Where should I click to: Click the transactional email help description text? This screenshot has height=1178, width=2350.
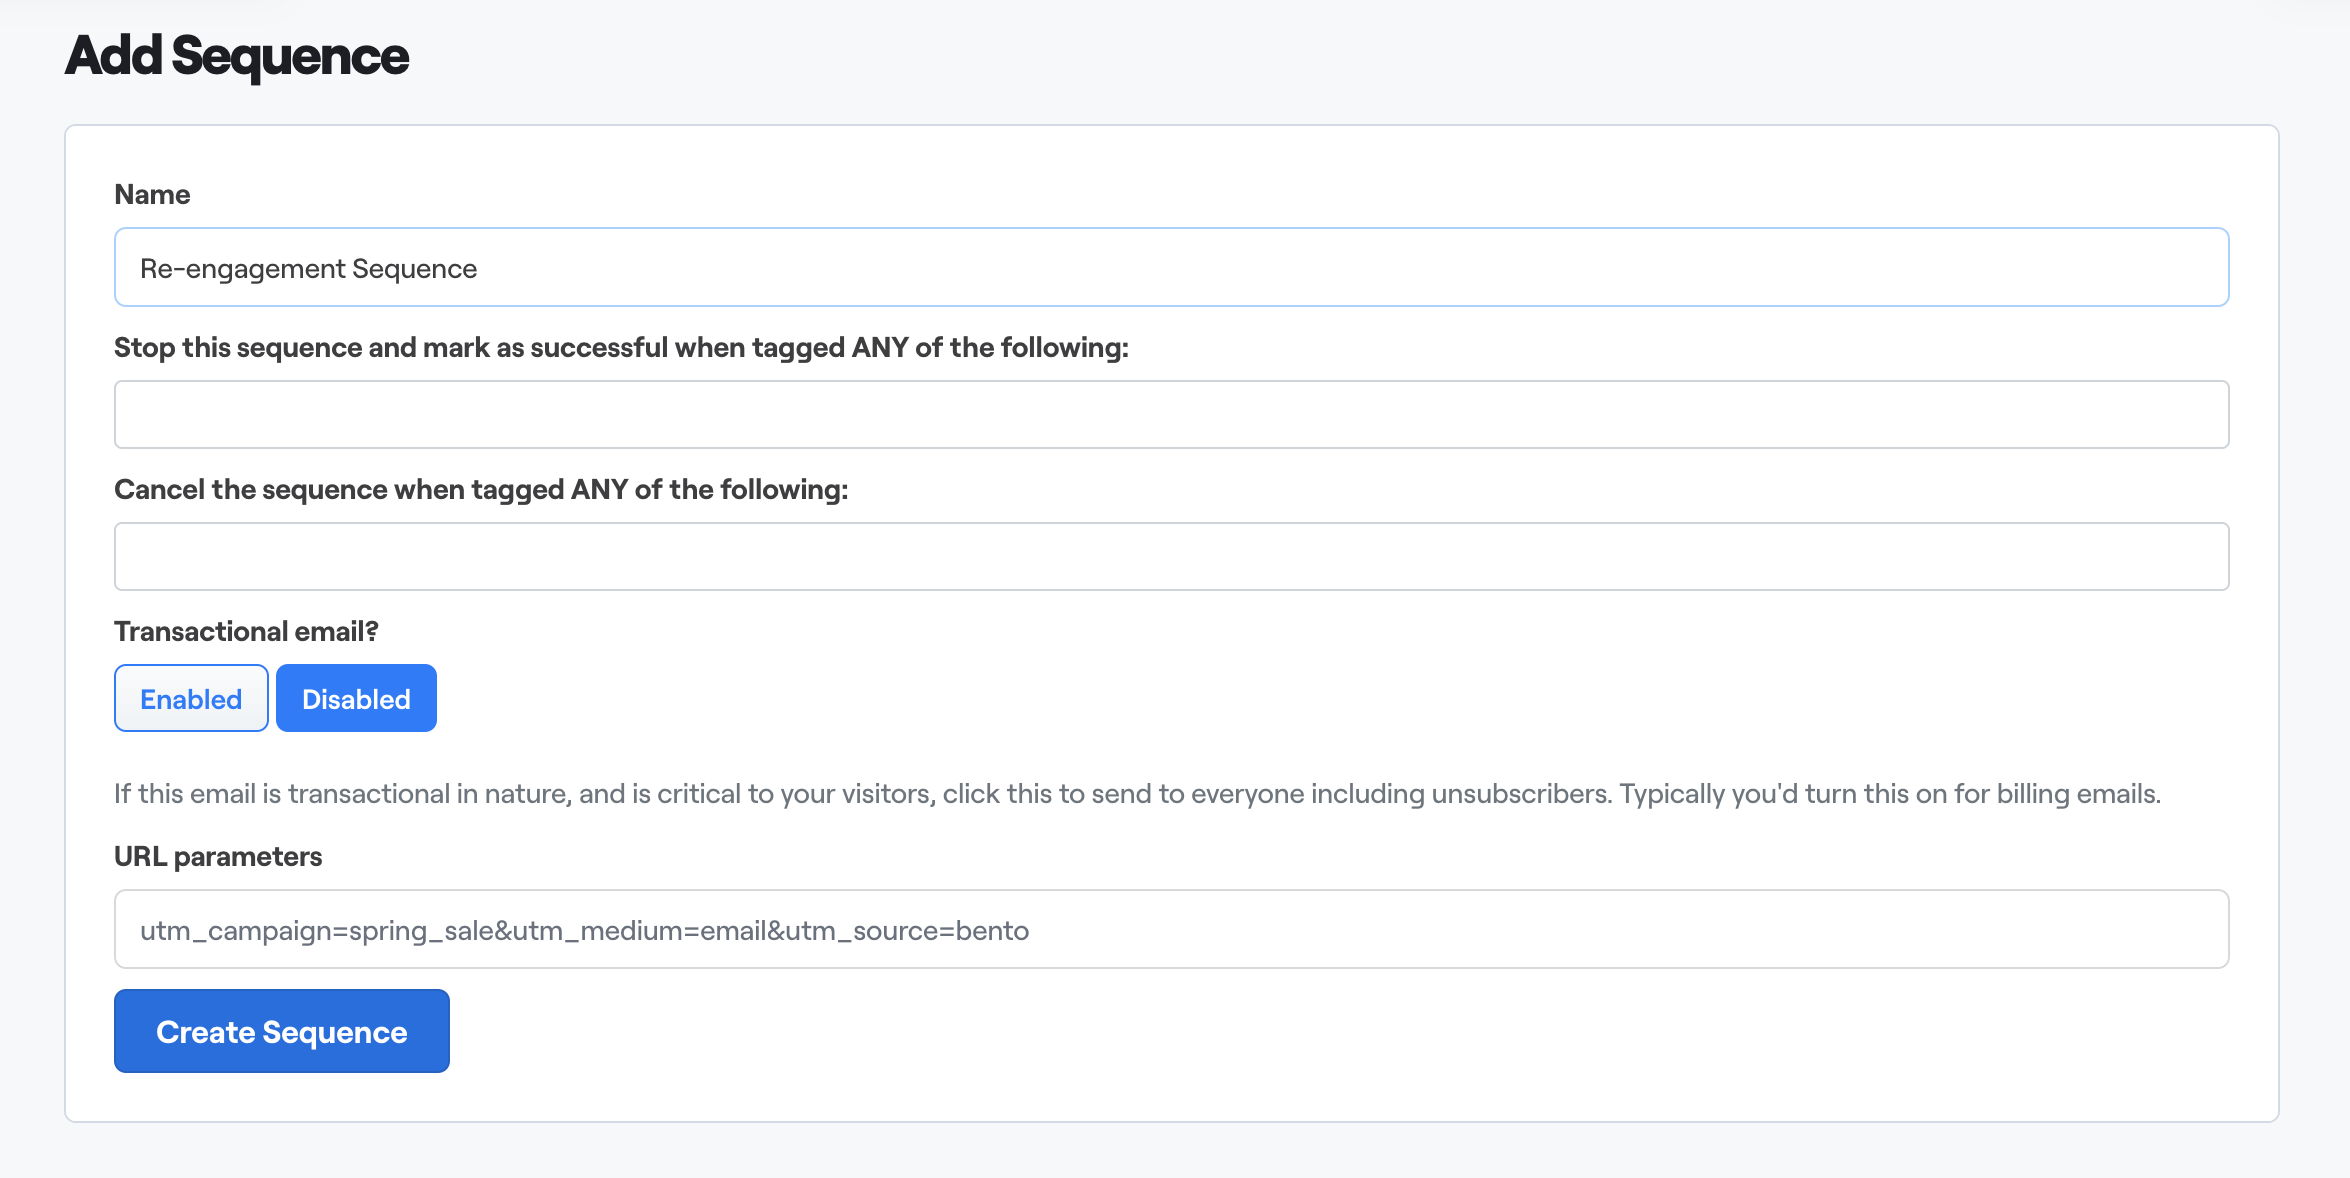point(1137,793)
